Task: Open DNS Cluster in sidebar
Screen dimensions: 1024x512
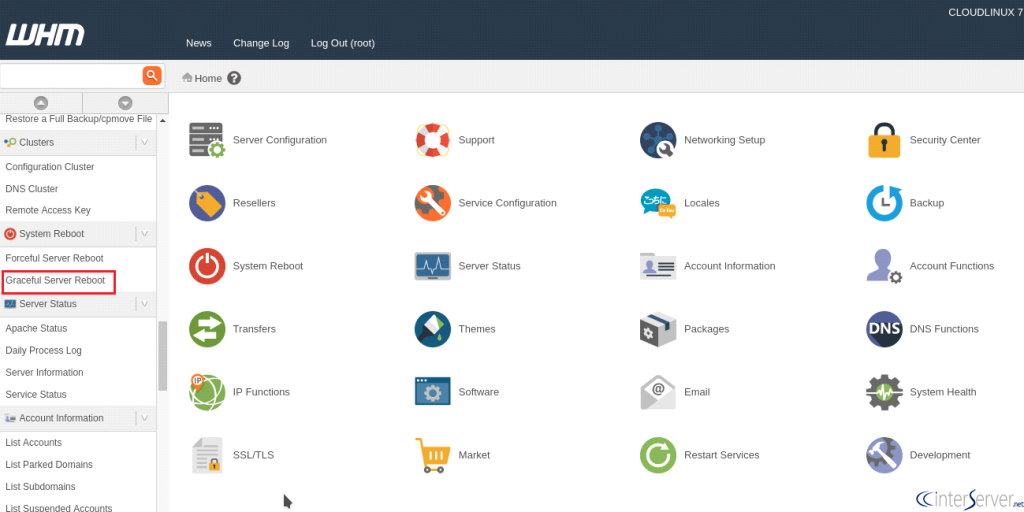Action: coord(31,189)
